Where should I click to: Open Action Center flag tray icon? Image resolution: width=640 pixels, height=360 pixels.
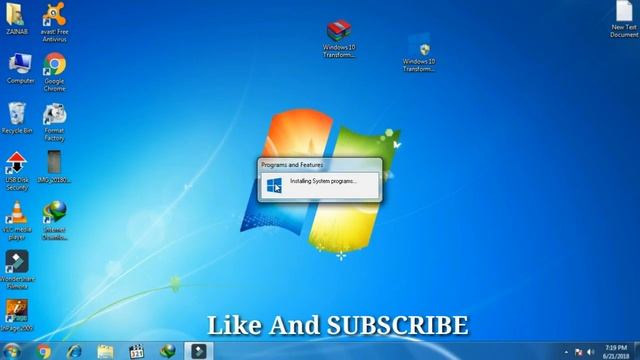[x=579, y=352]
